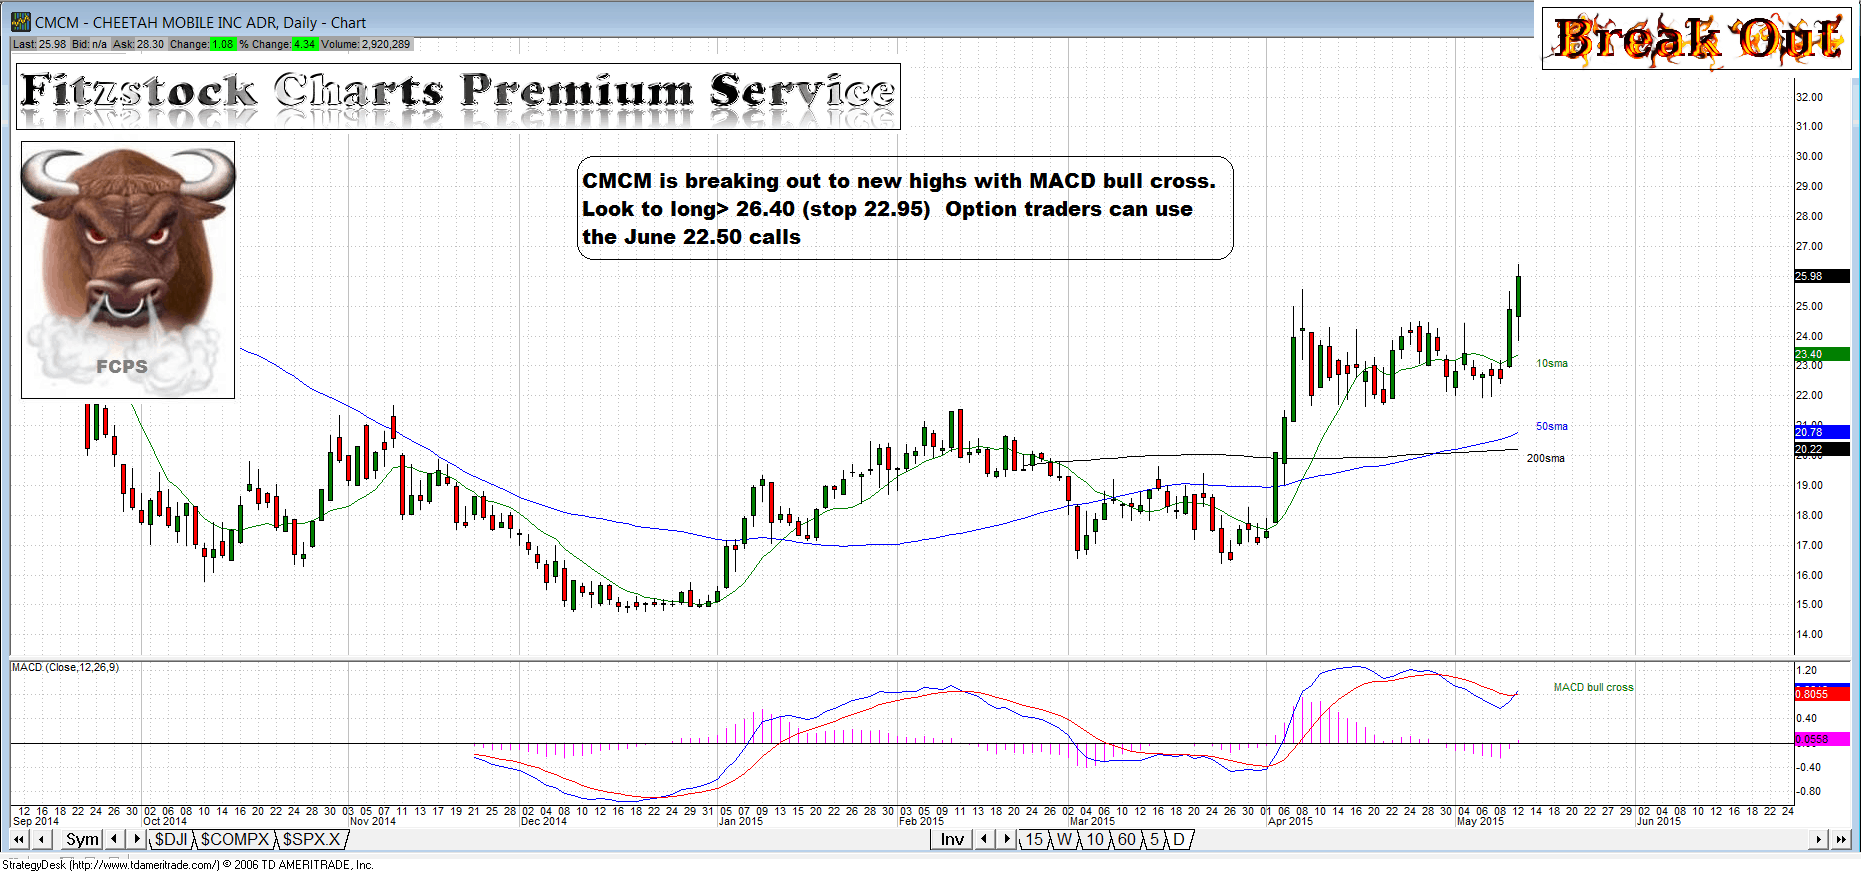Click the chart window icon in title bar

tap(20, 22)
